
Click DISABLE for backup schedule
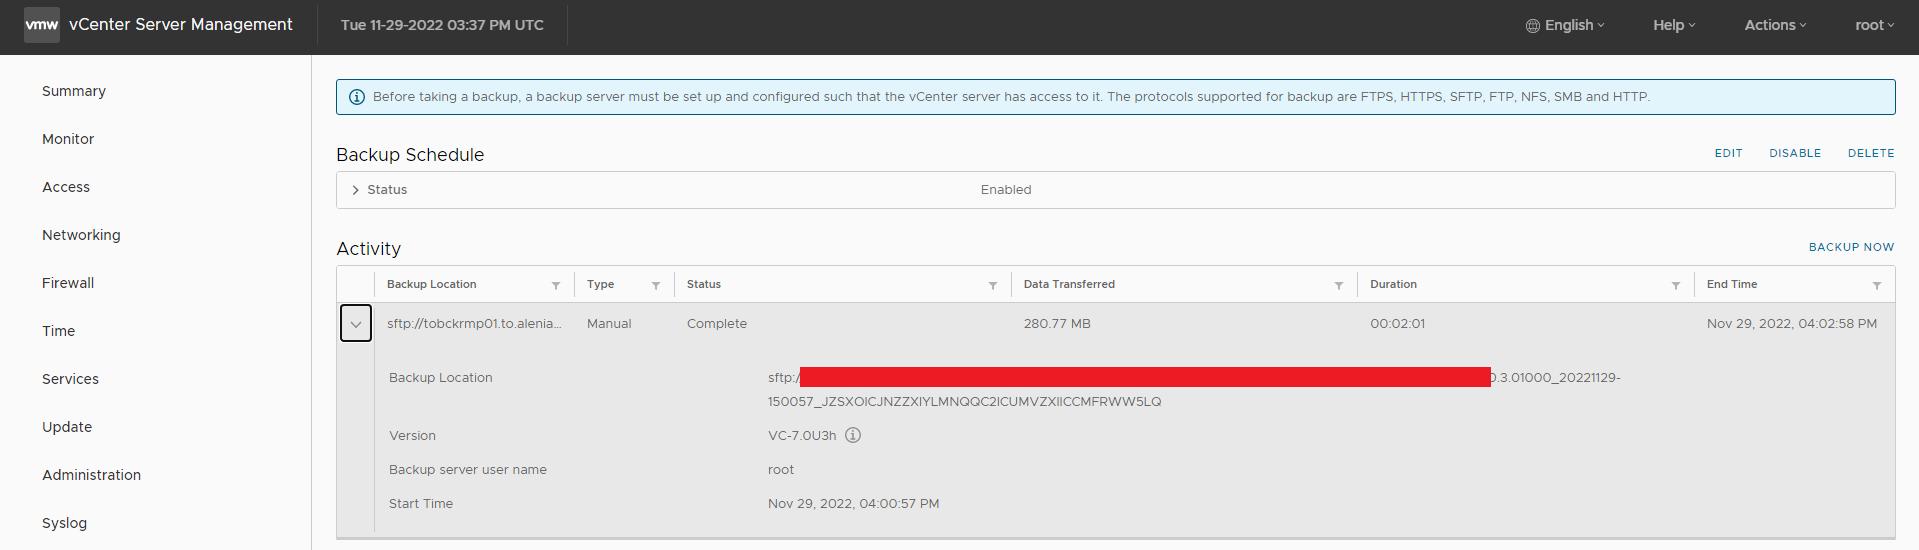1795,153
